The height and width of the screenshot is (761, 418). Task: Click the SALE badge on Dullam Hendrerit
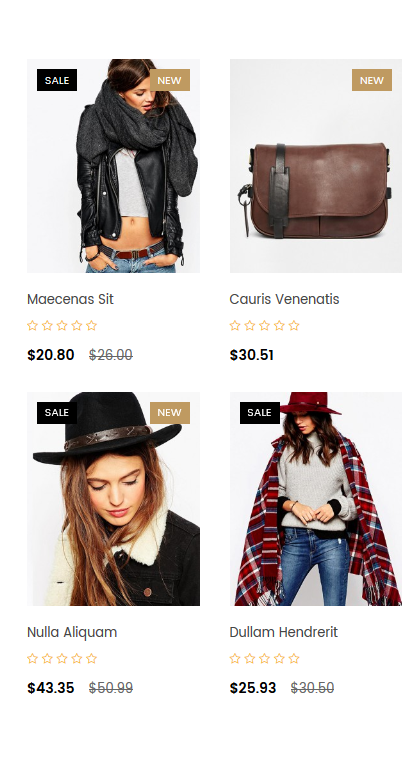click(x=260, y=413)
